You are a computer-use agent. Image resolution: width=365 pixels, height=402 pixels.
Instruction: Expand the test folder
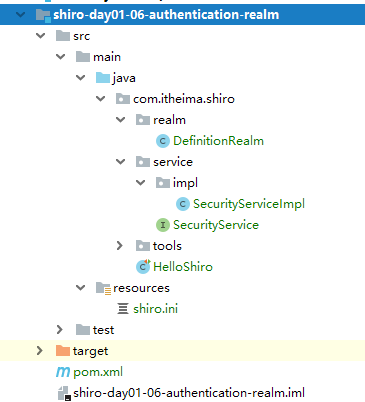[x=60, y=330]
